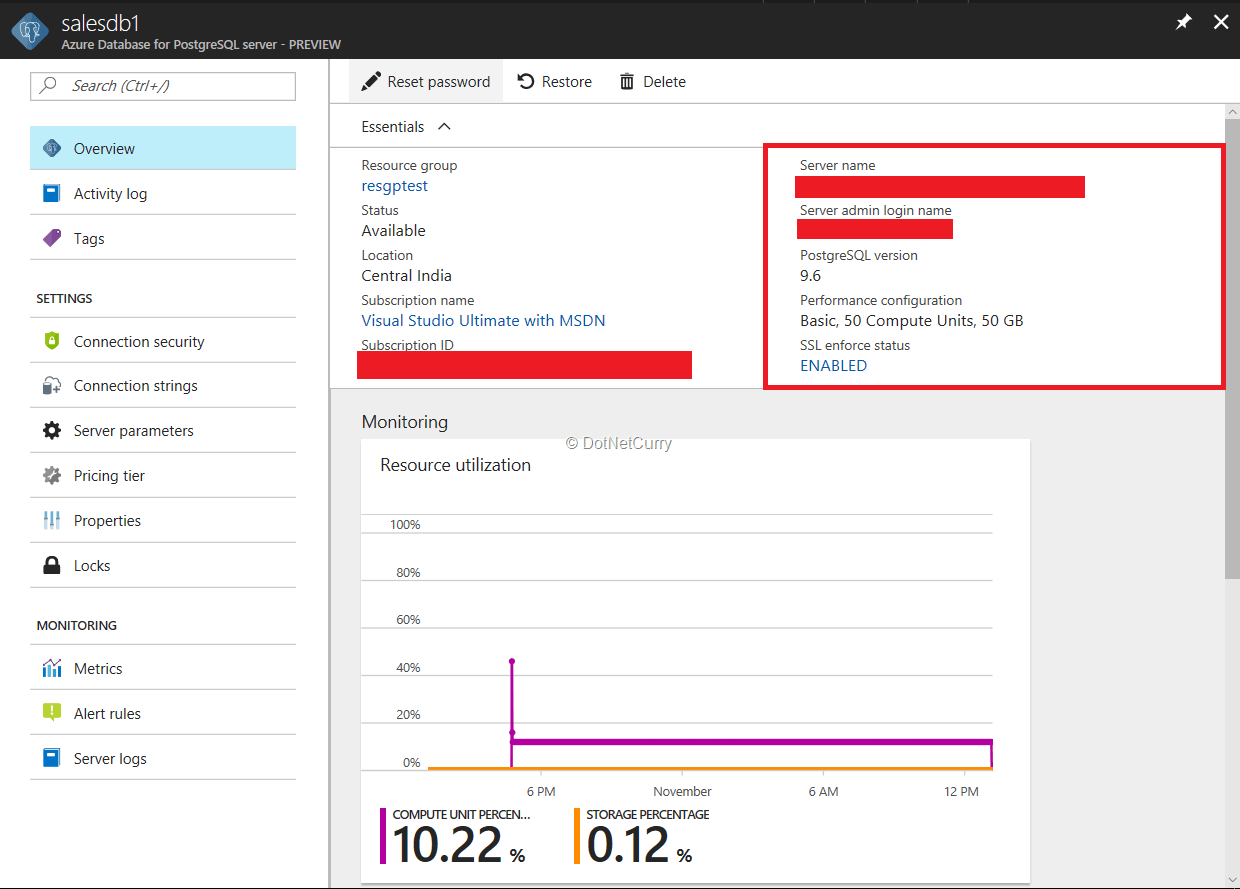This screenshot has width=1240, height=889.
Task: Open Server parameters
Action: click(163, 430)
